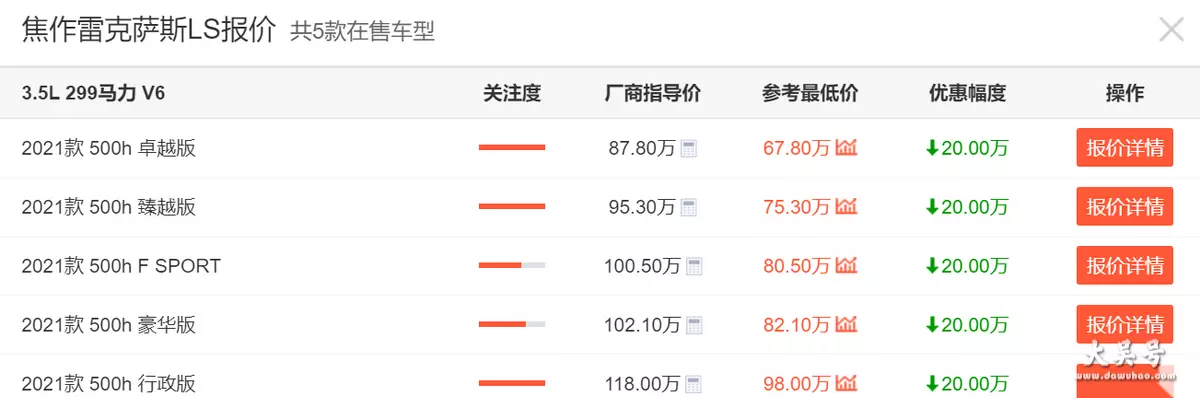Open 报价详情 for 500h F SPORT

click(x=1125, y=266)
